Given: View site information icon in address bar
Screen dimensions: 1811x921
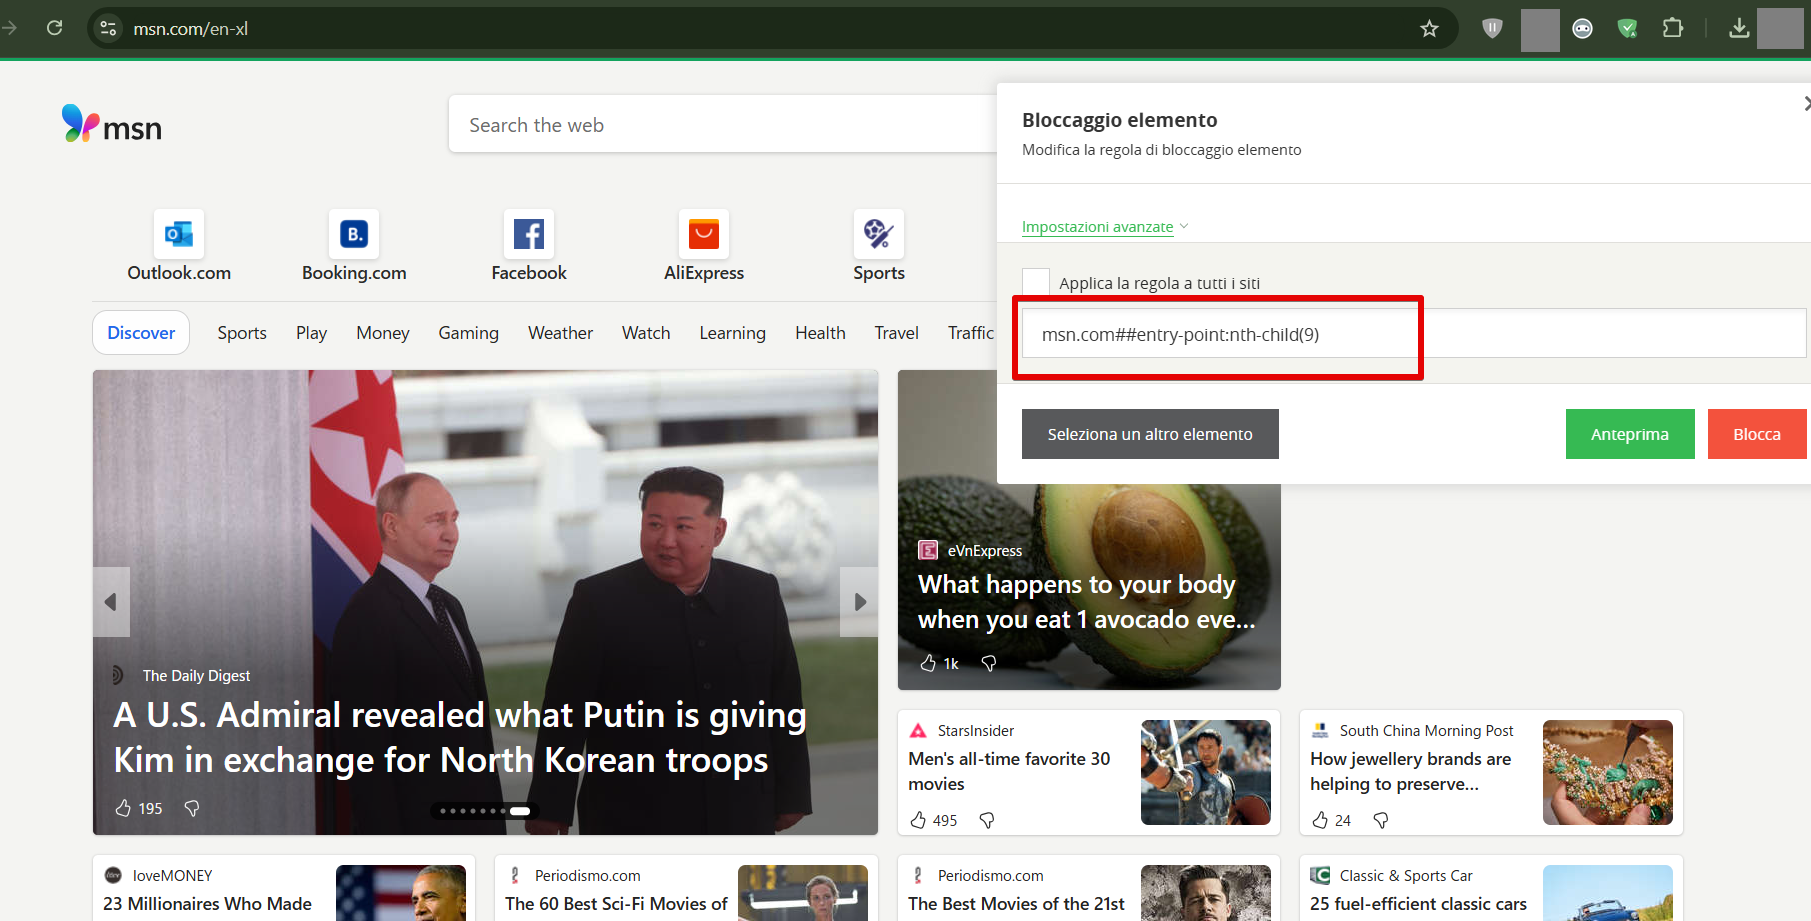Looking at the screenshot, I should point(109,28).
